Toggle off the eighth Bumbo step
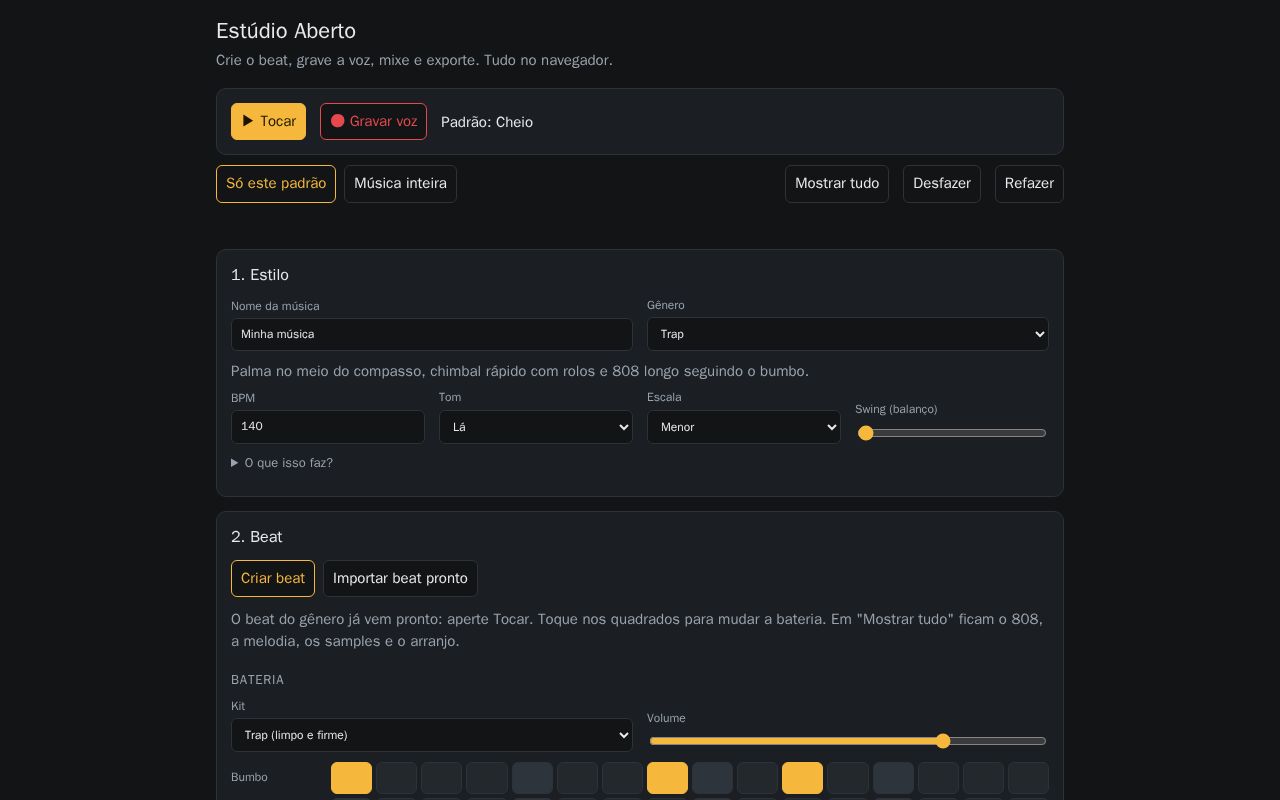 coord(667,778)
